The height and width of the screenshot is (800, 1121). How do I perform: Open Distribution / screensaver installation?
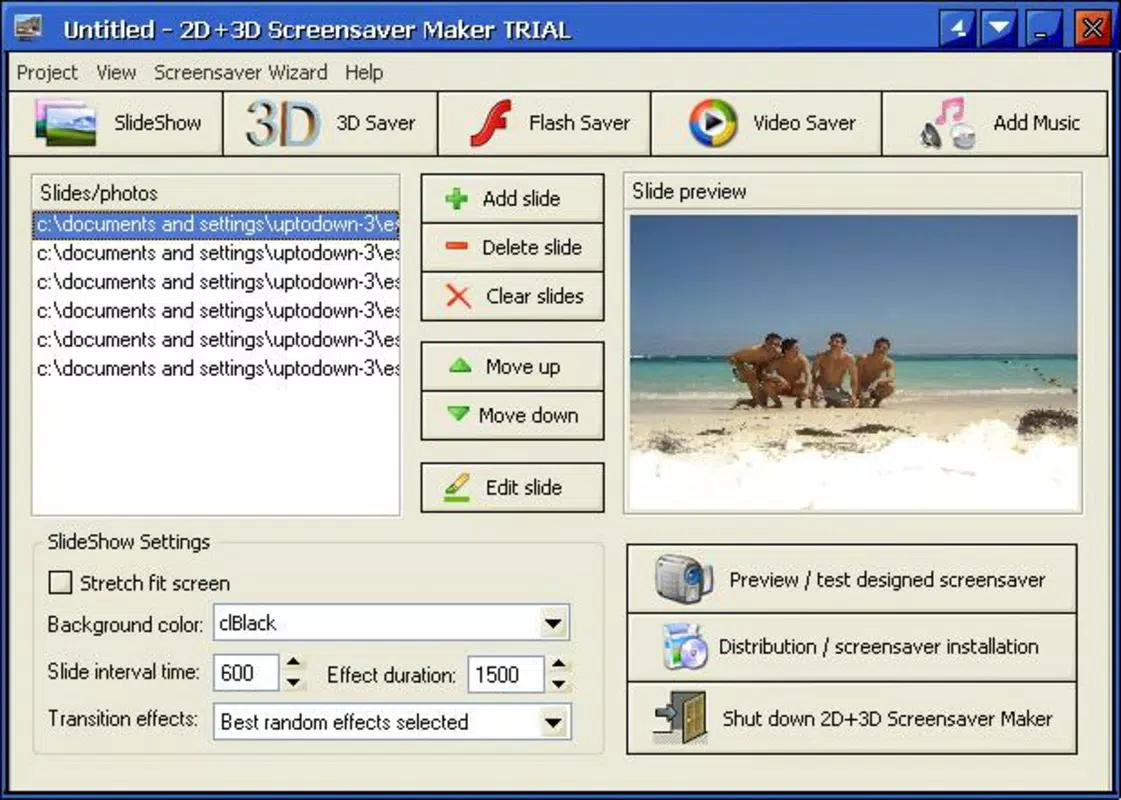click(x=851, y=647)
